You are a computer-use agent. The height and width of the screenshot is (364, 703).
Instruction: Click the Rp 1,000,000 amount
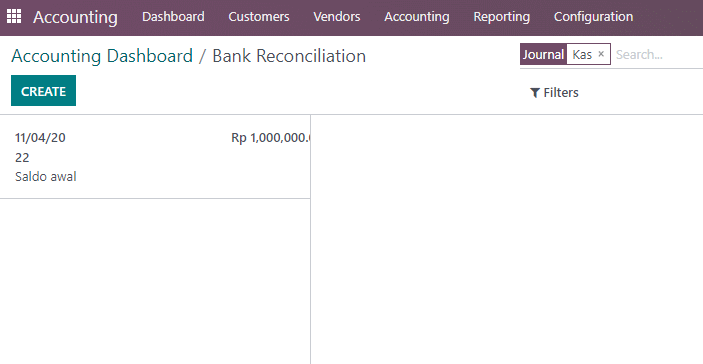coord(271,138)
